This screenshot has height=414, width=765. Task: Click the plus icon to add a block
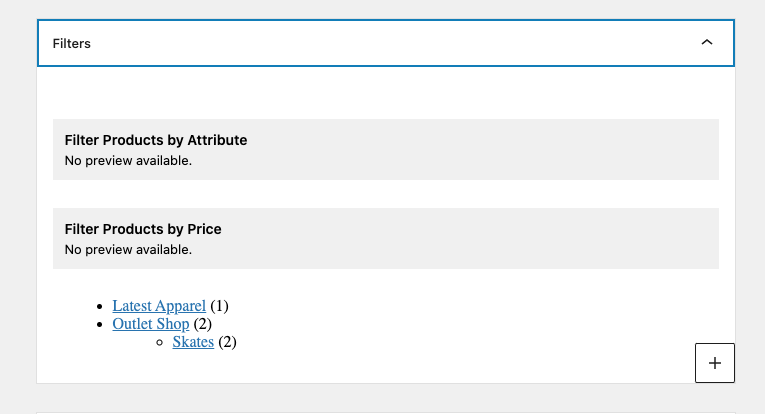(x=715, y=363)
